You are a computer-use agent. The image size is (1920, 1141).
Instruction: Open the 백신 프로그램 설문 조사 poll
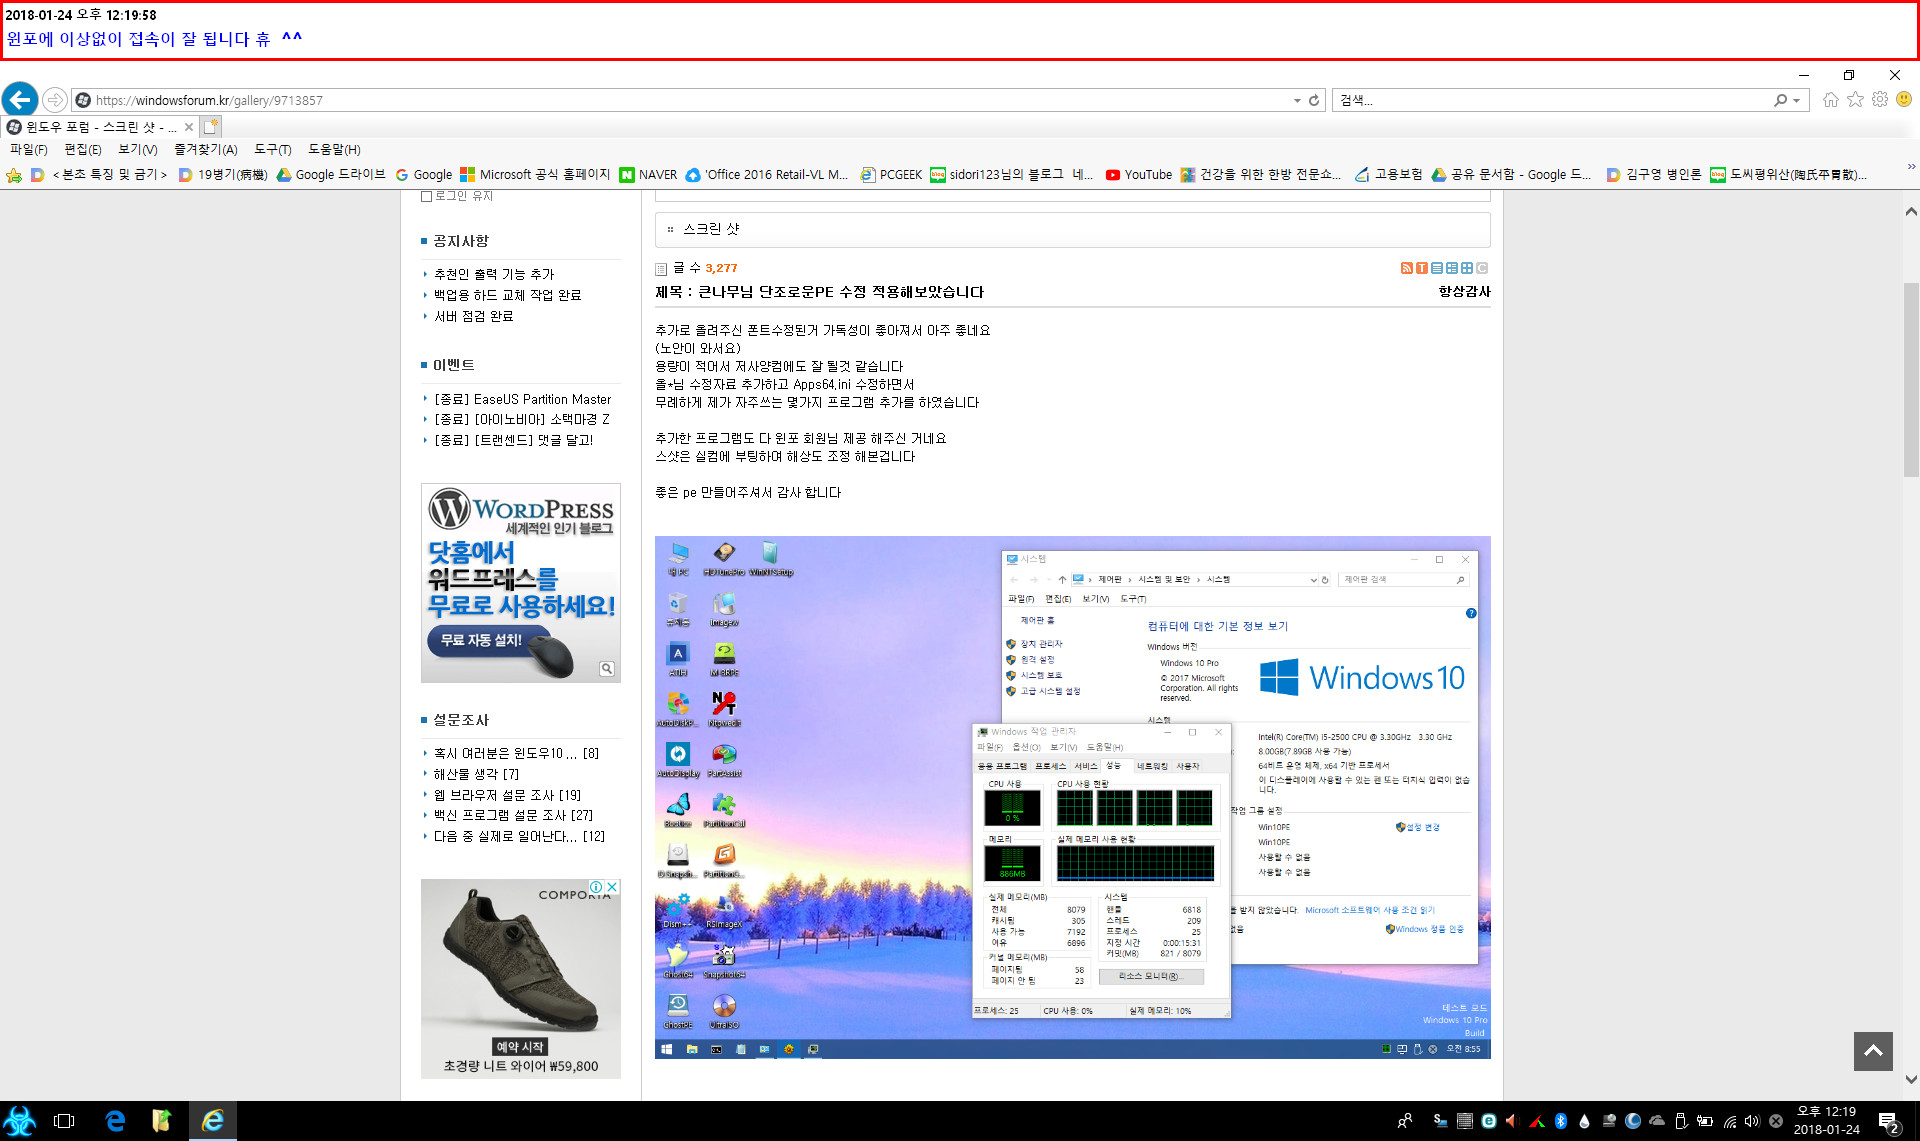click(513, 815)
